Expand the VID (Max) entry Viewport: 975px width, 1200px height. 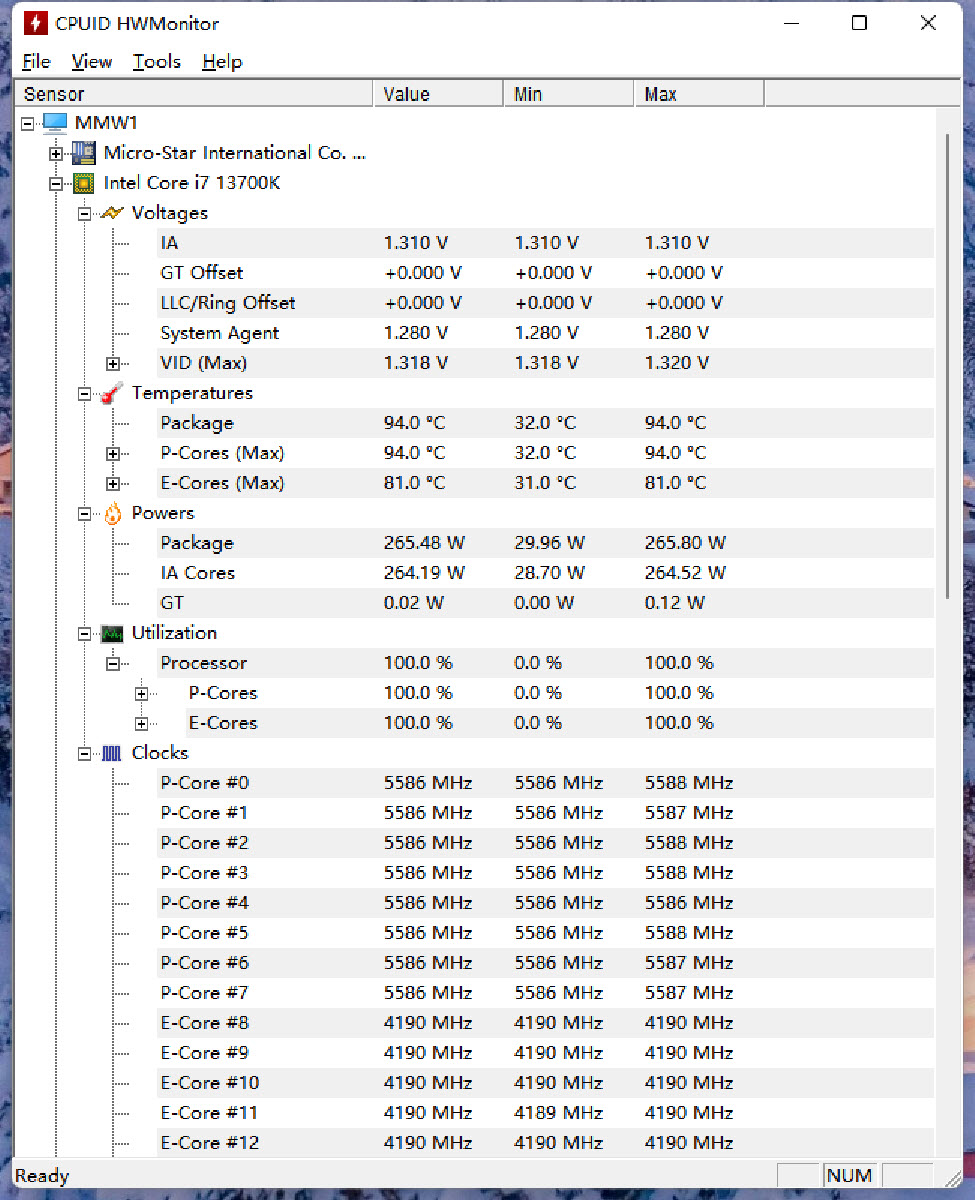point(113,363)
